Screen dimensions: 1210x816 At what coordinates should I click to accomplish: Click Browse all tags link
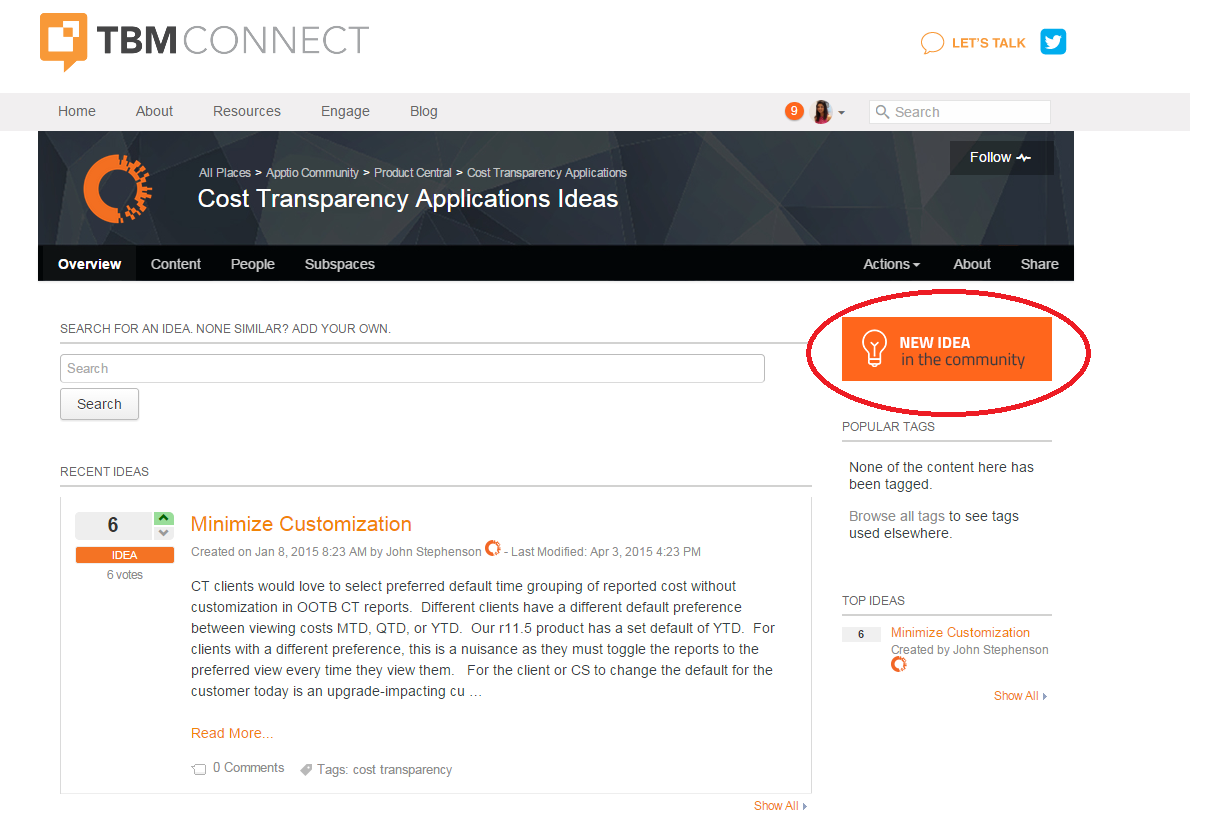897,516
